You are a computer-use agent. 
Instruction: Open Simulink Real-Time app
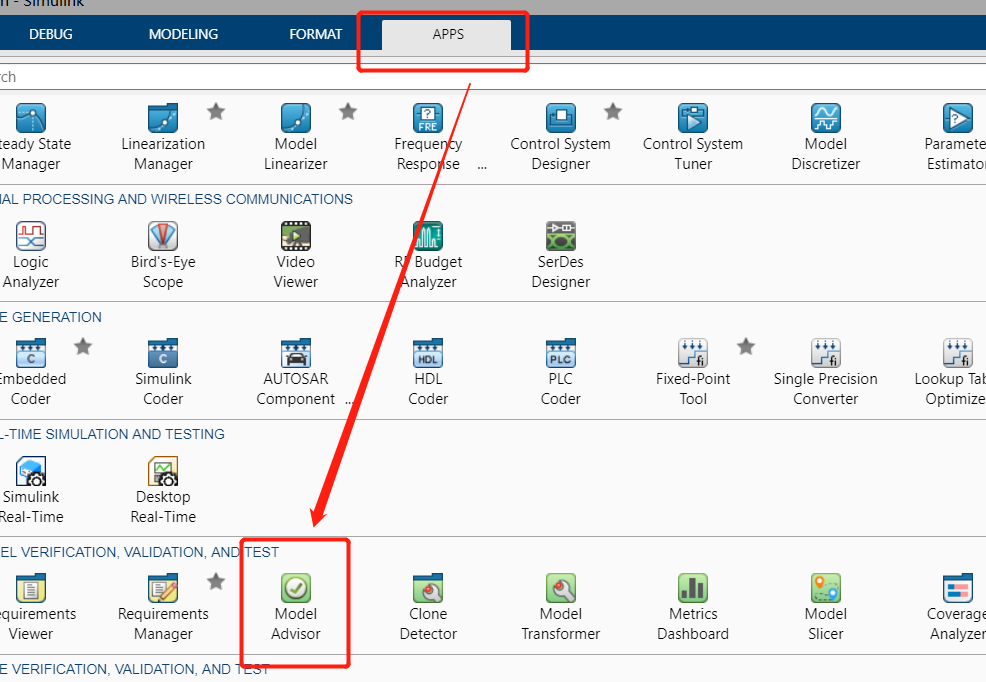[31, 490]
